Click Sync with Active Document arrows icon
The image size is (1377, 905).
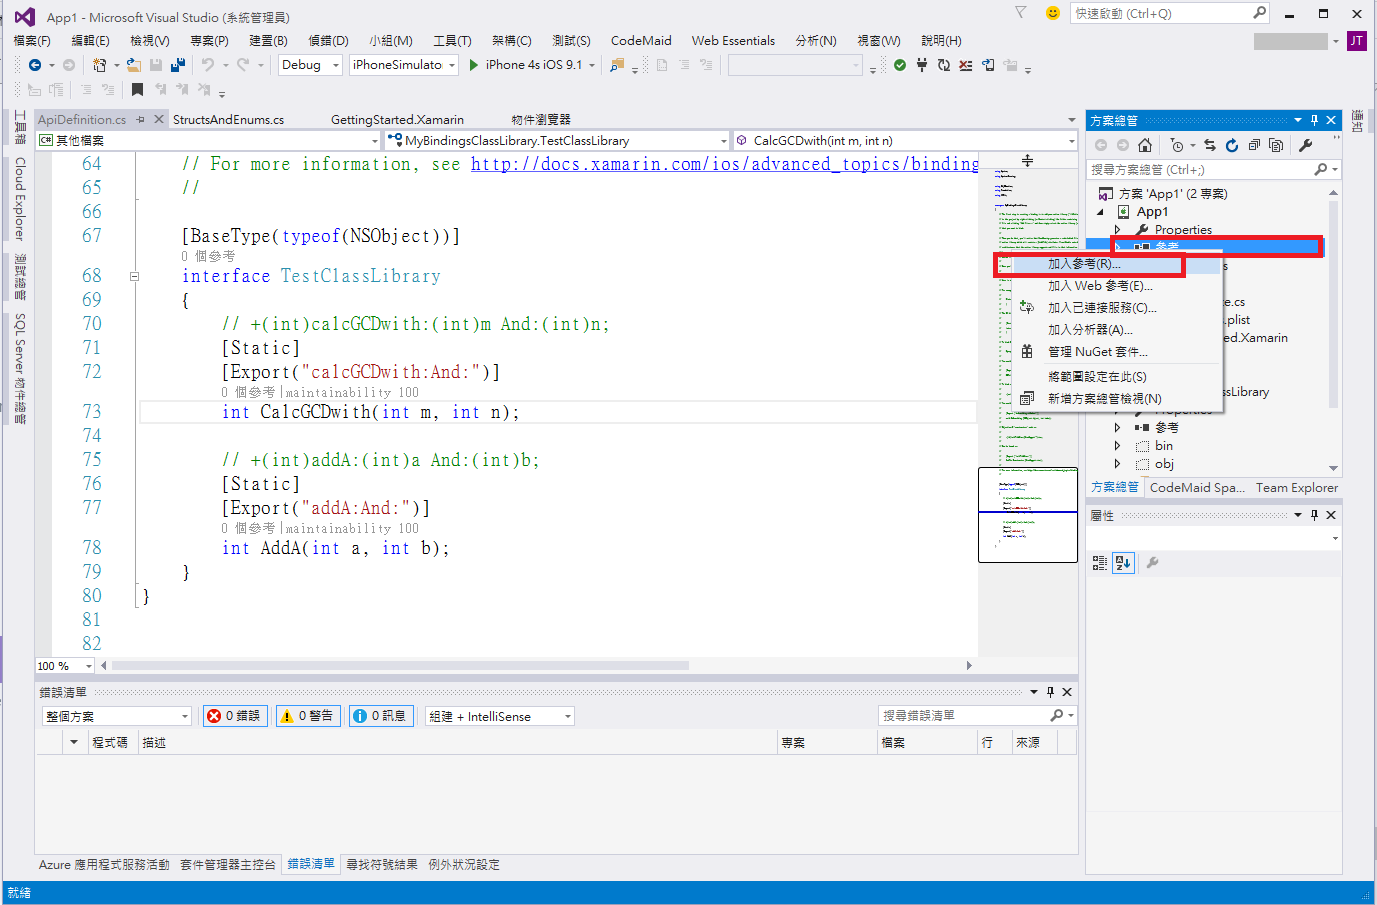tap(1210, 145)
